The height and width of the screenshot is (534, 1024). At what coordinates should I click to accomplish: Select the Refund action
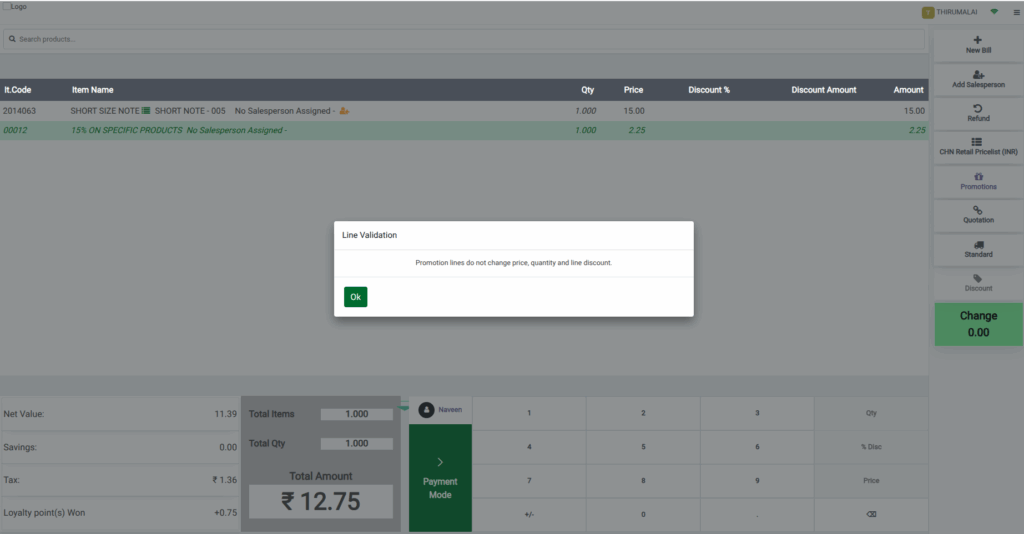point(978,113)
